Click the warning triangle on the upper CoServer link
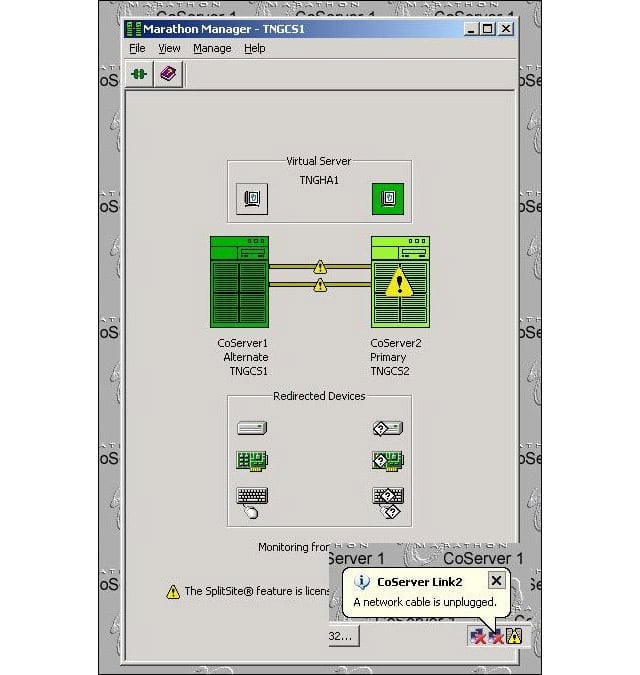The width and height of the screenshot is (640, 675). pyautogui.click(x=320, y=267)
